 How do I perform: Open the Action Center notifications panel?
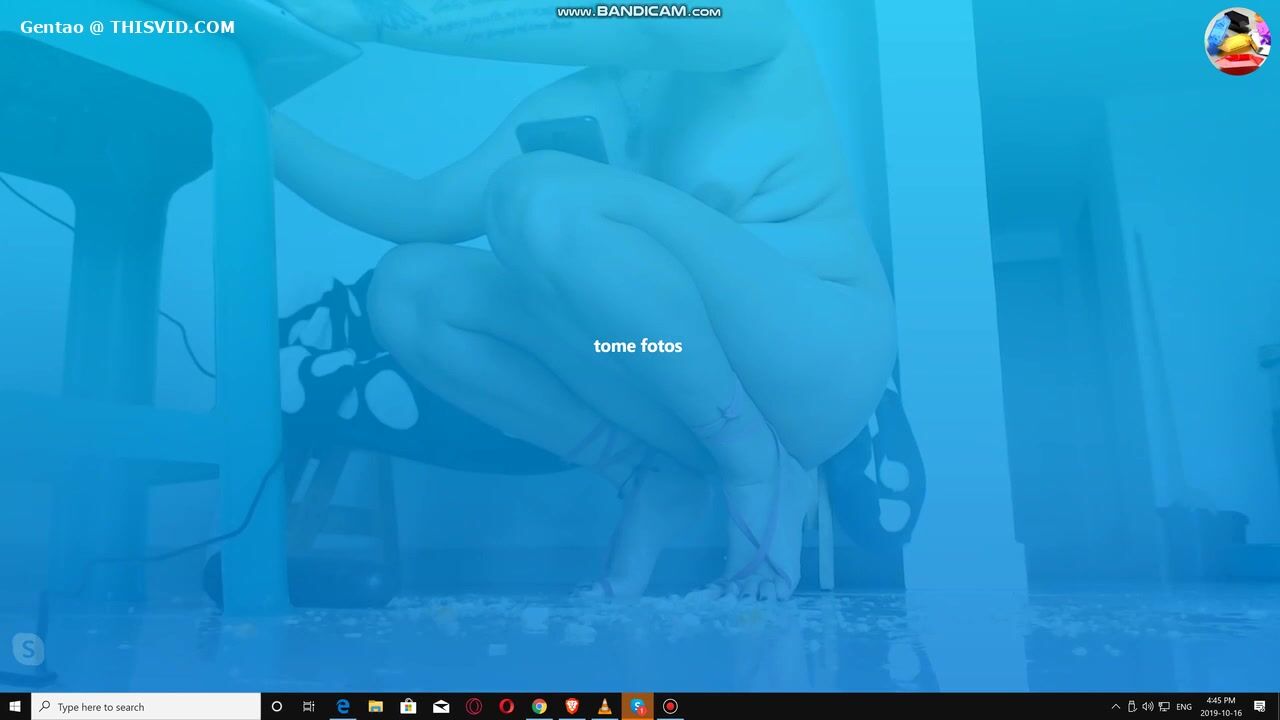(x=1260, y=707)
